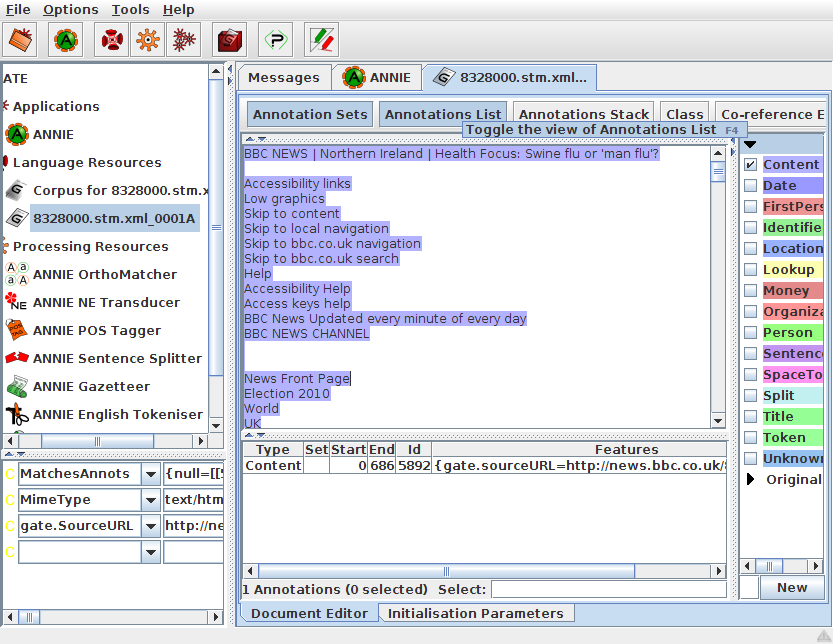Click the ANNIE NE Transducer icon
The height and width of the screenshot is (644, 833).
pos(16,302)
